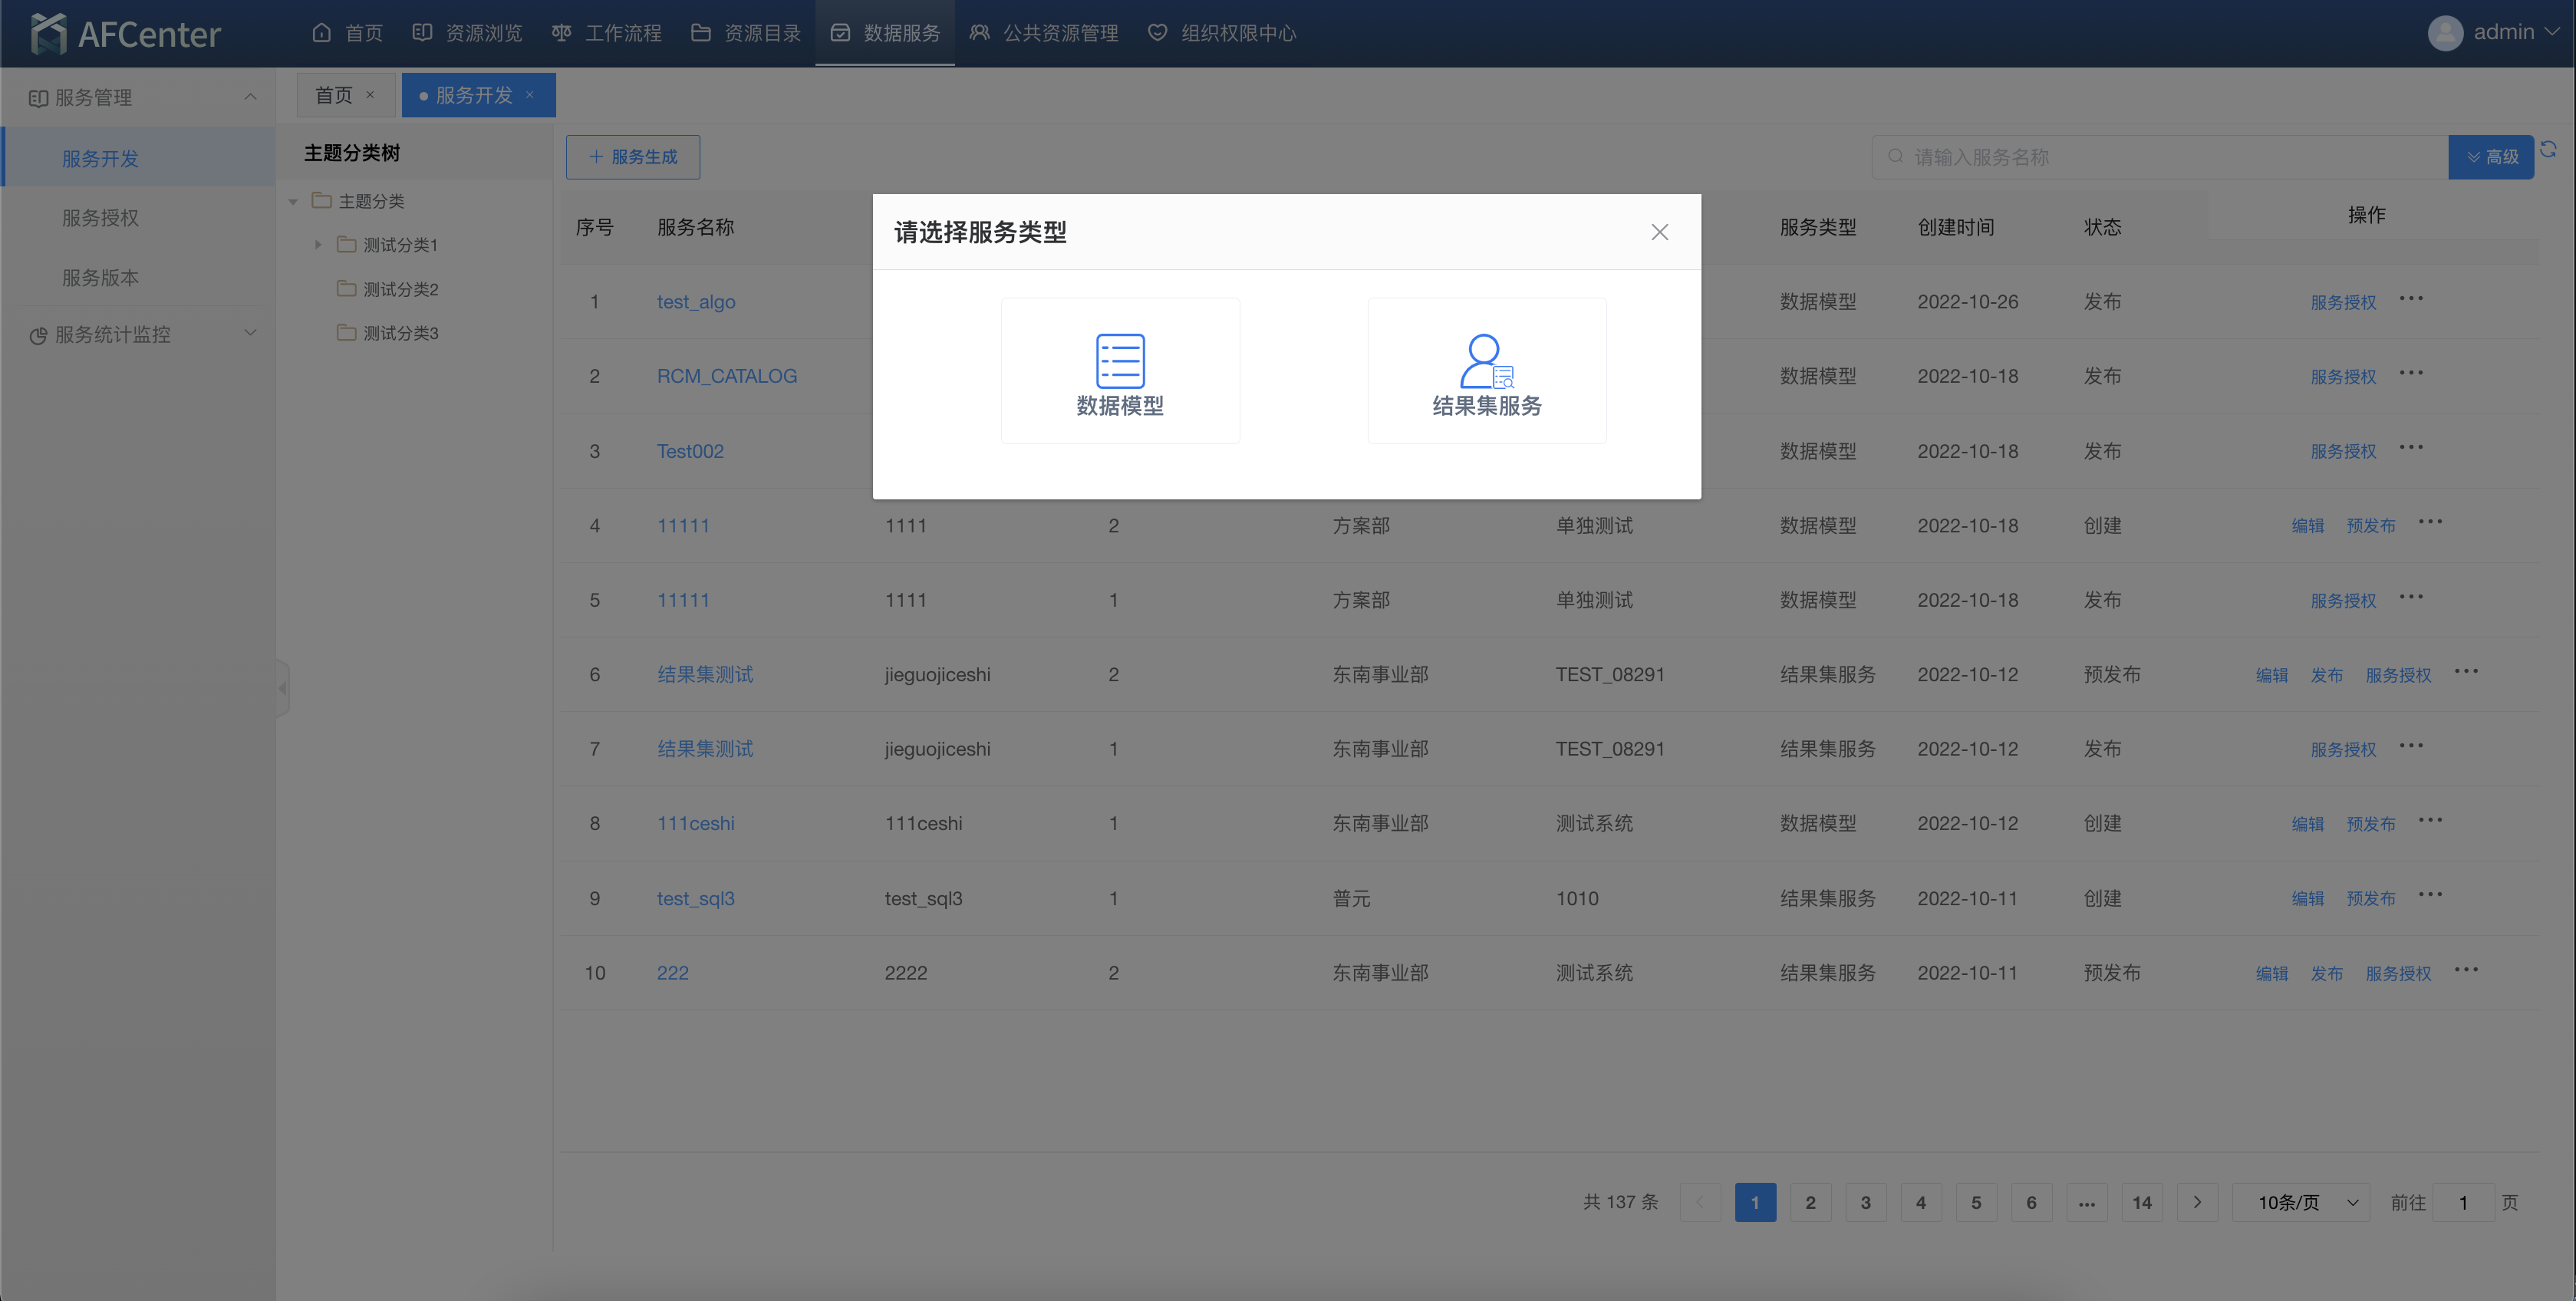Choose the 结果集服务 service type card

pos(1487,371)
